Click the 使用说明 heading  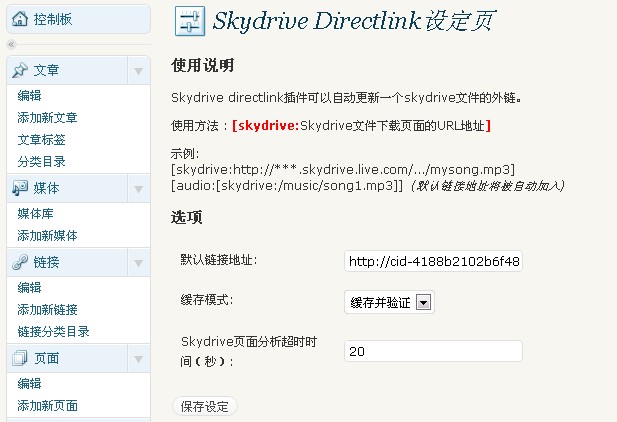click(203, 65)
